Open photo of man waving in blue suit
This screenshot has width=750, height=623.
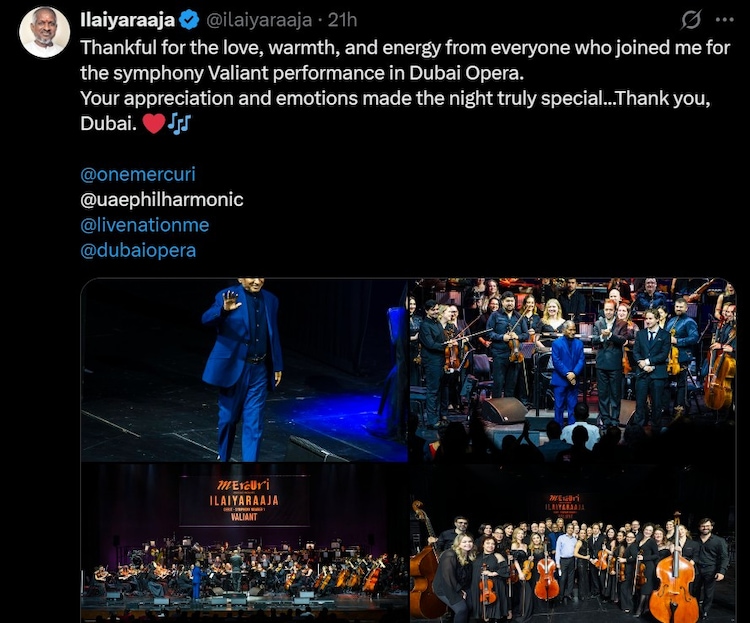point(244,370)
